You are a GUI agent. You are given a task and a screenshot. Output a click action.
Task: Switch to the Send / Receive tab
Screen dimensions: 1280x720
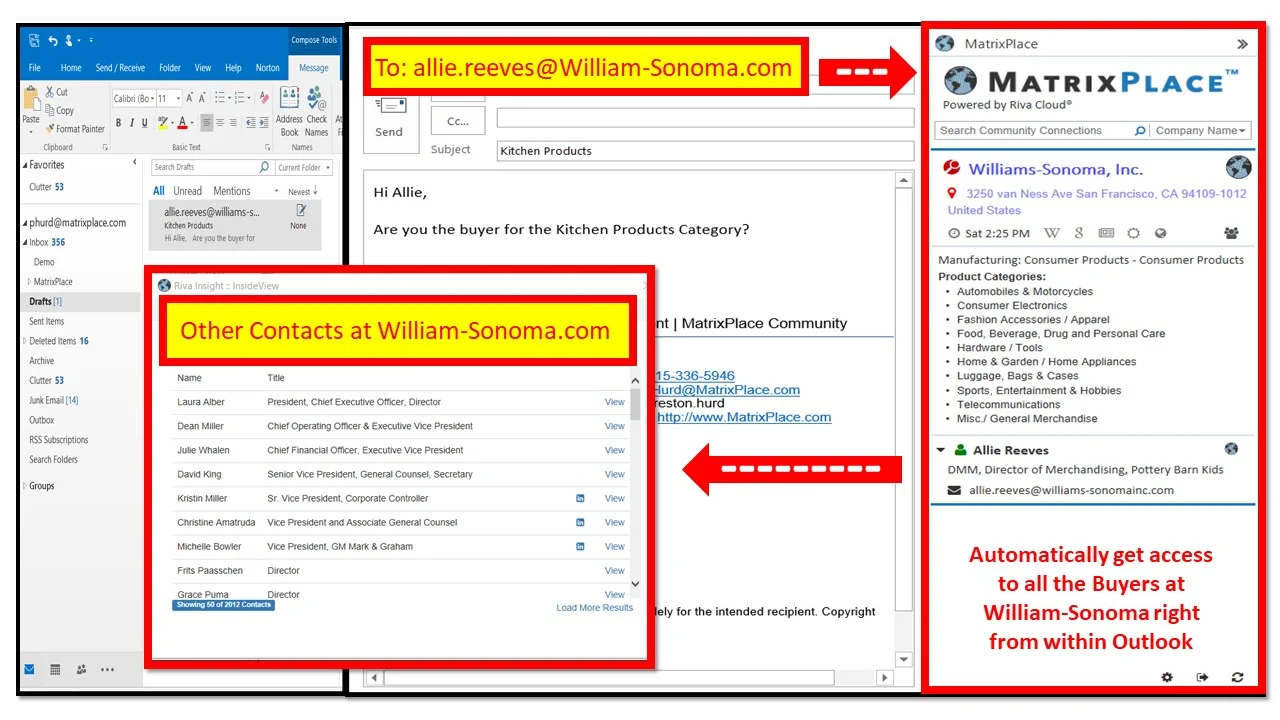pos(120,68)
